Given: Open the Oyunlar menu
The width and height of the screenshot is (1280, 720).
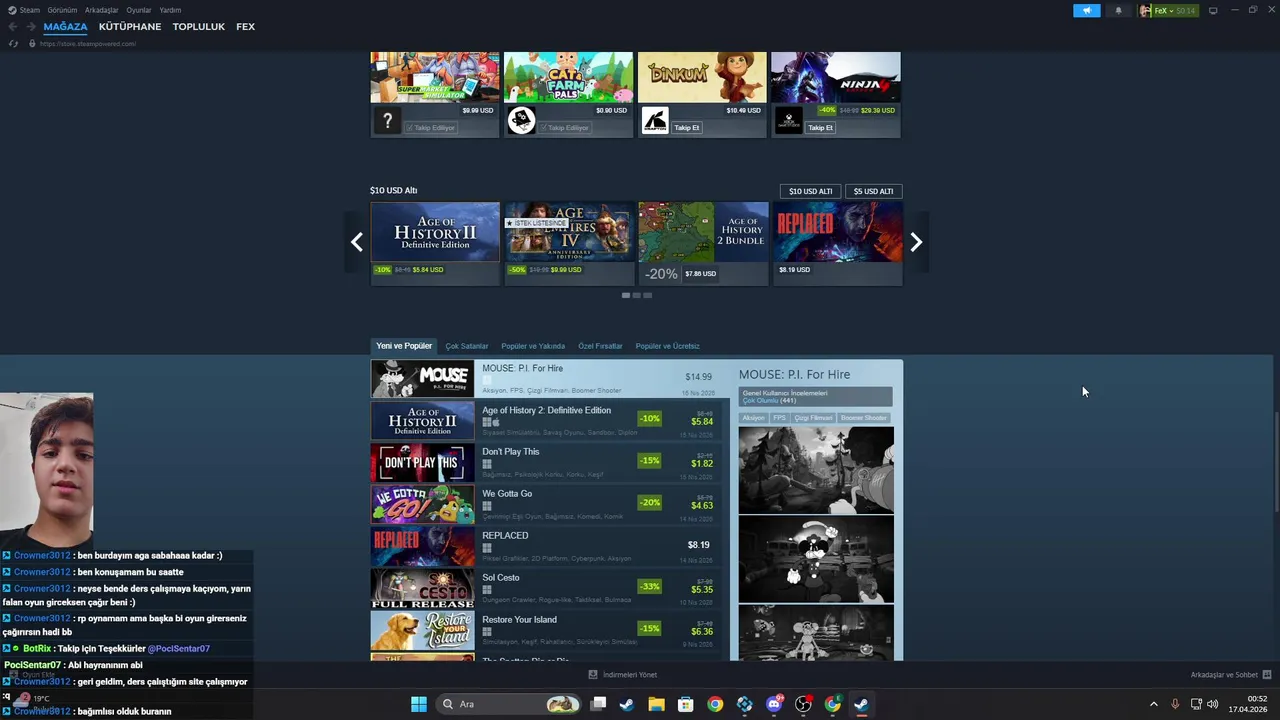Looking at the screenshot, I should tap(139, 10).
